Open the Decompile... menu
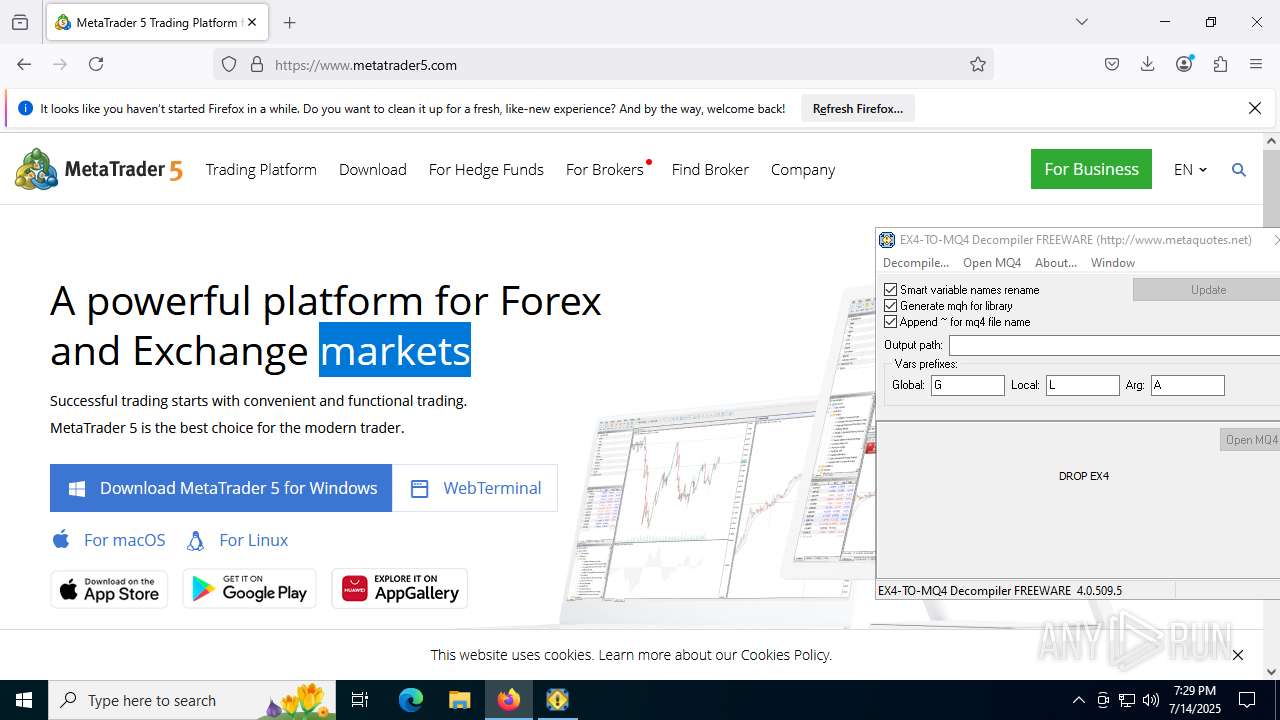Viewport: 1280px width, 720px height. coord(916,263)
